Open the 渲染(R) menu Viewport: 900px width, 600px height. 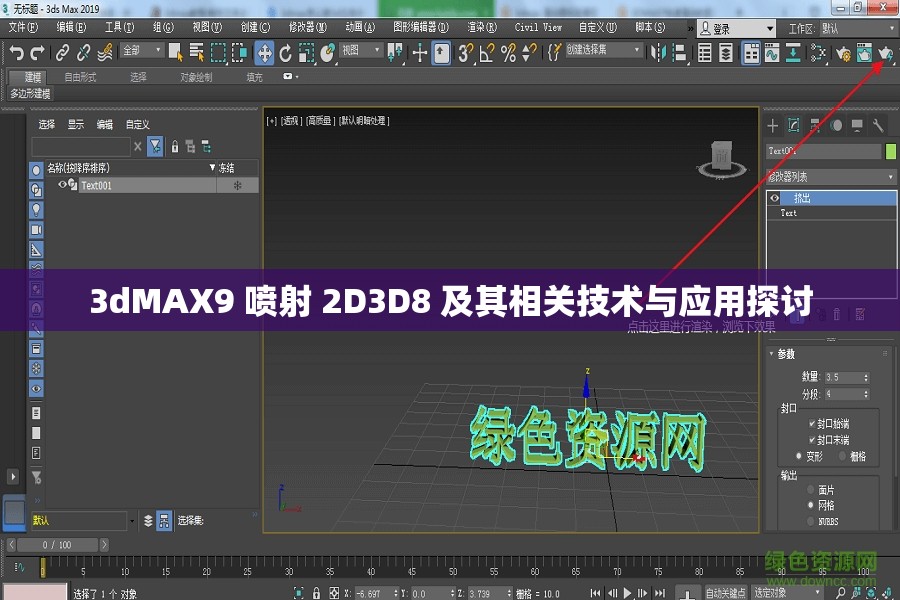pos(482,27)
